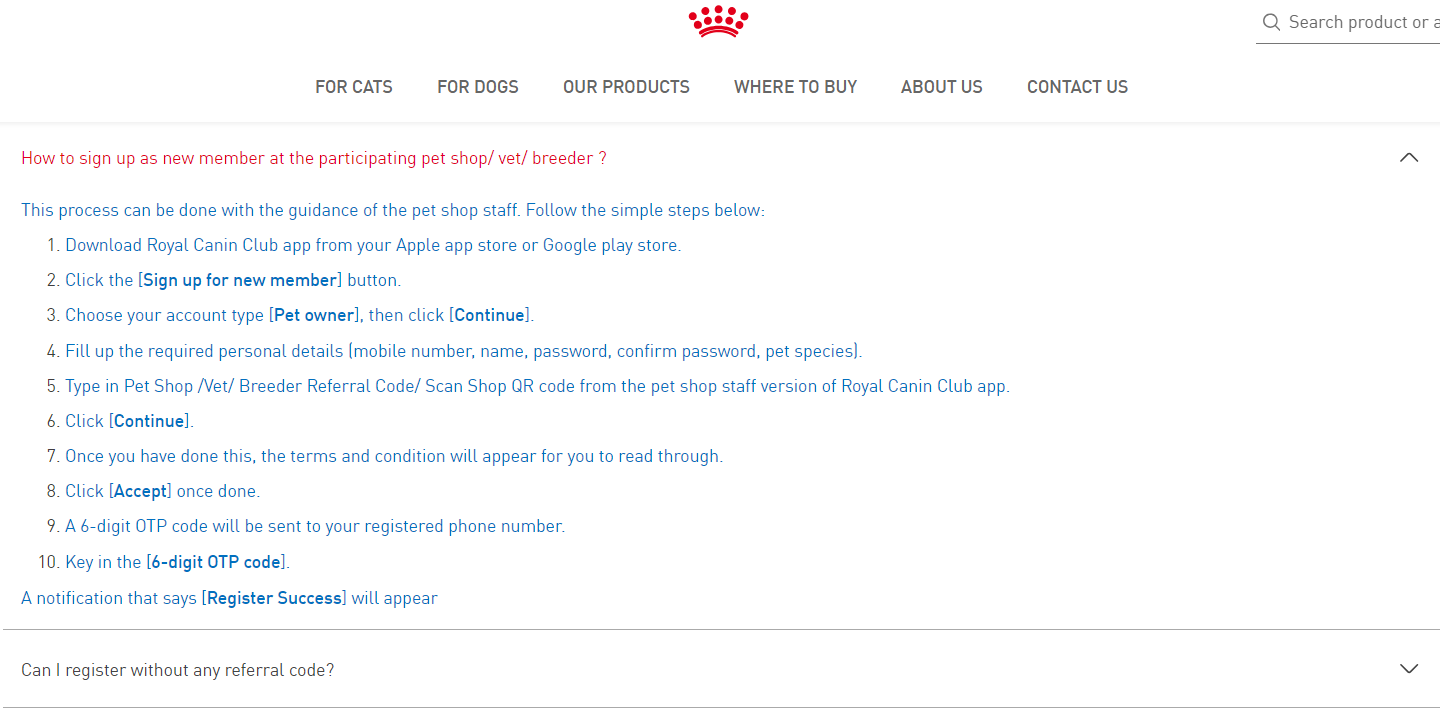The width and height of the screenshot is (1440, 713).
Task: Open 'Can I register without any referral code?' question
Action: 178,670
